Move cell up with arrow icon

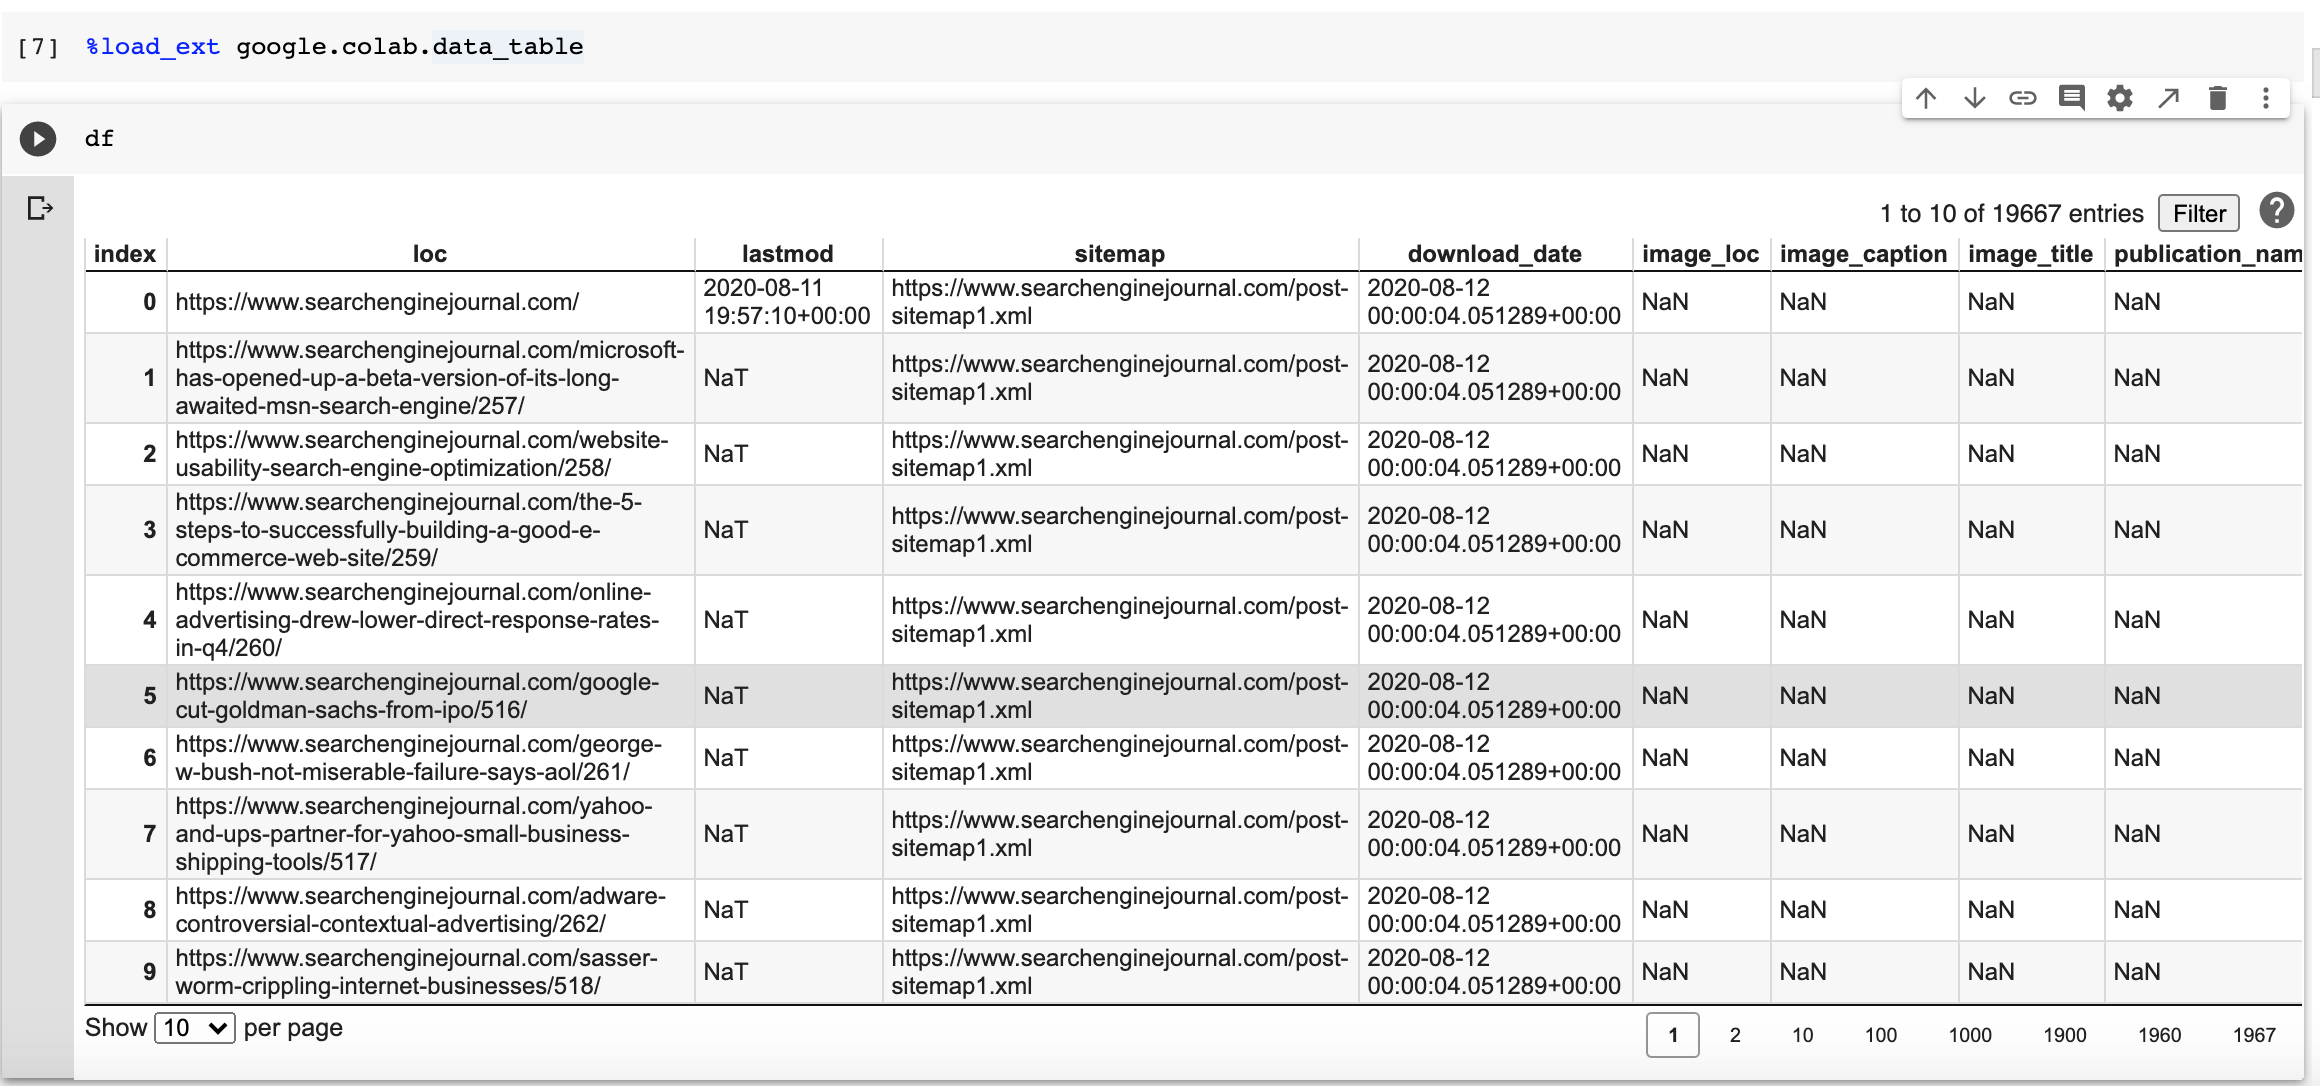coord(1926,98)
